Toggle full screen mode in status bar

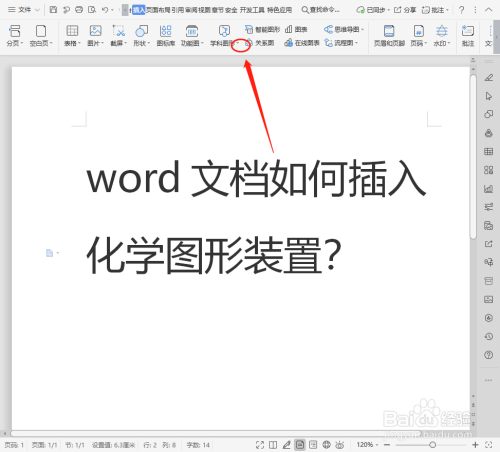(x=260, y=445)
